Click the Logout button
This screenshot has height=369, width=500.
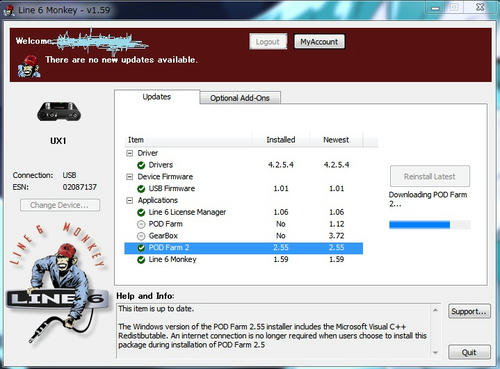click(268, 42)
